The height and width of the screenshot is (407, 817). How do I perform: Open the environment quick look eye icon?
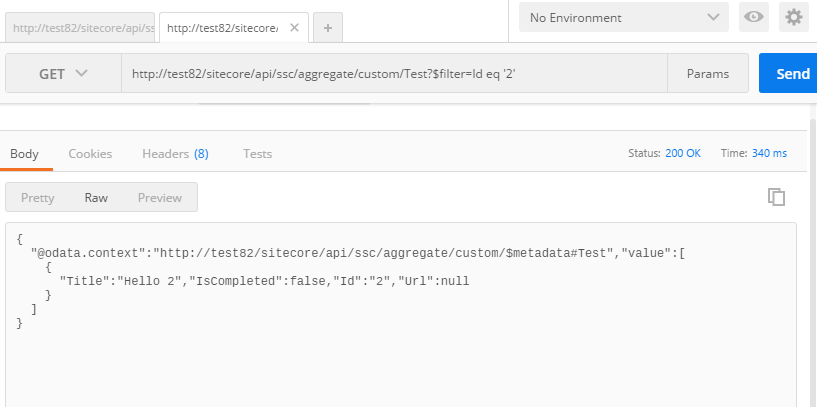[753, 17]
